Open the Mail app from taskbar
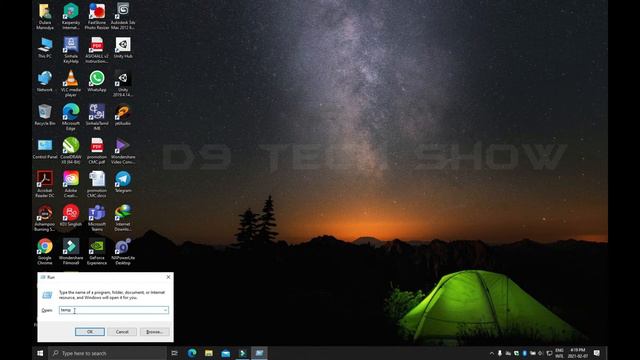The height and width of the screenshot is (360, 640). (225, 353)
